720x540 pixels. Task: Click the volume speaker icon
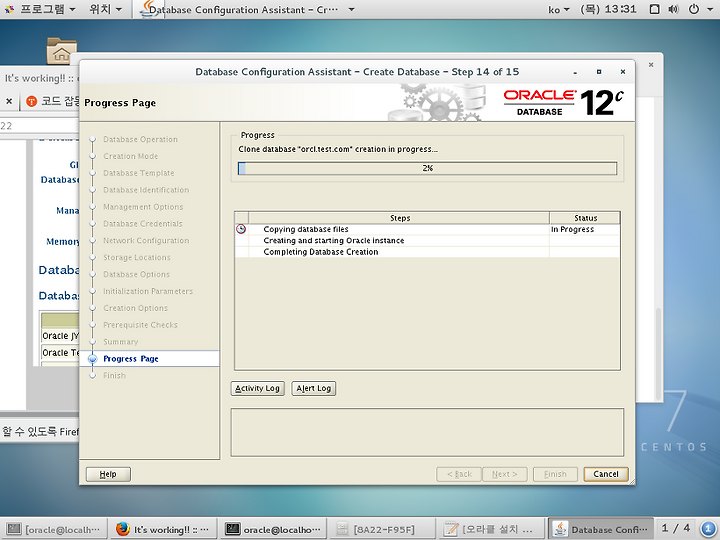673,9
